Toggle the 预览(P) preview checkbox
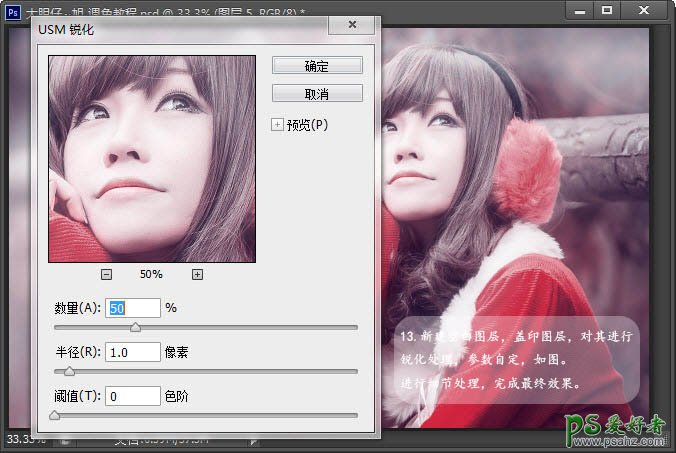This screenshot has width=676, height=453. [278, 125]
